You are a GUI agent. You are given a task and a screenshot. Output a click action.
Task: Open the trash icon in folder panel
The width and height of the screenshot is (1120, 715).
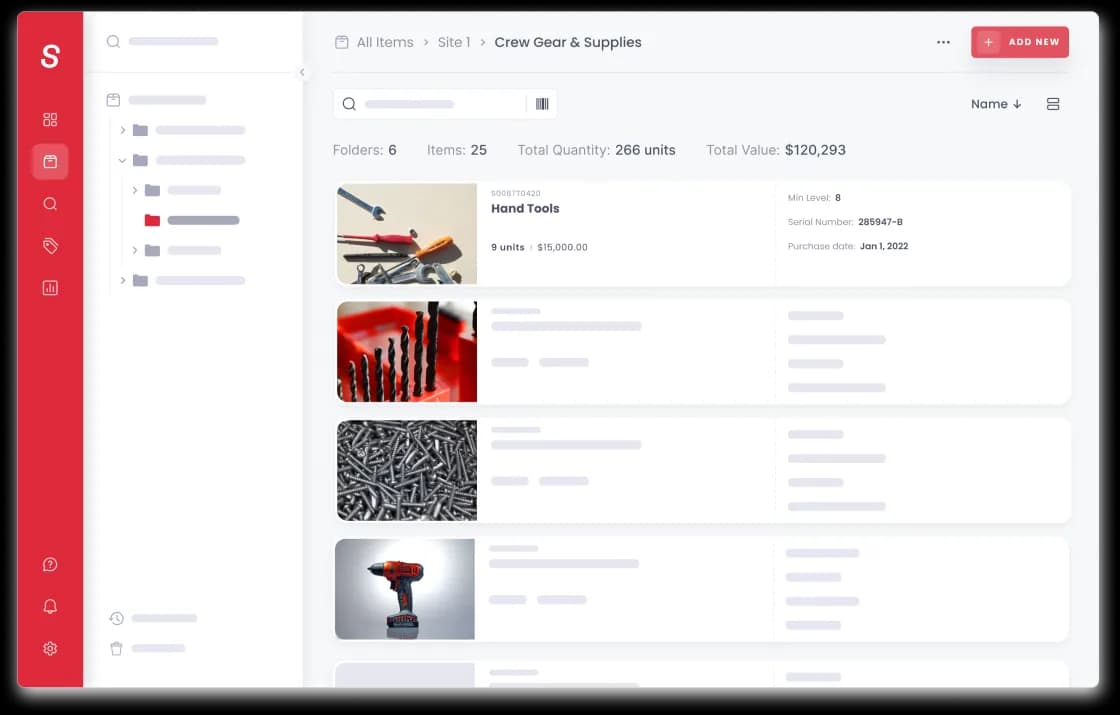coord(116,649)
